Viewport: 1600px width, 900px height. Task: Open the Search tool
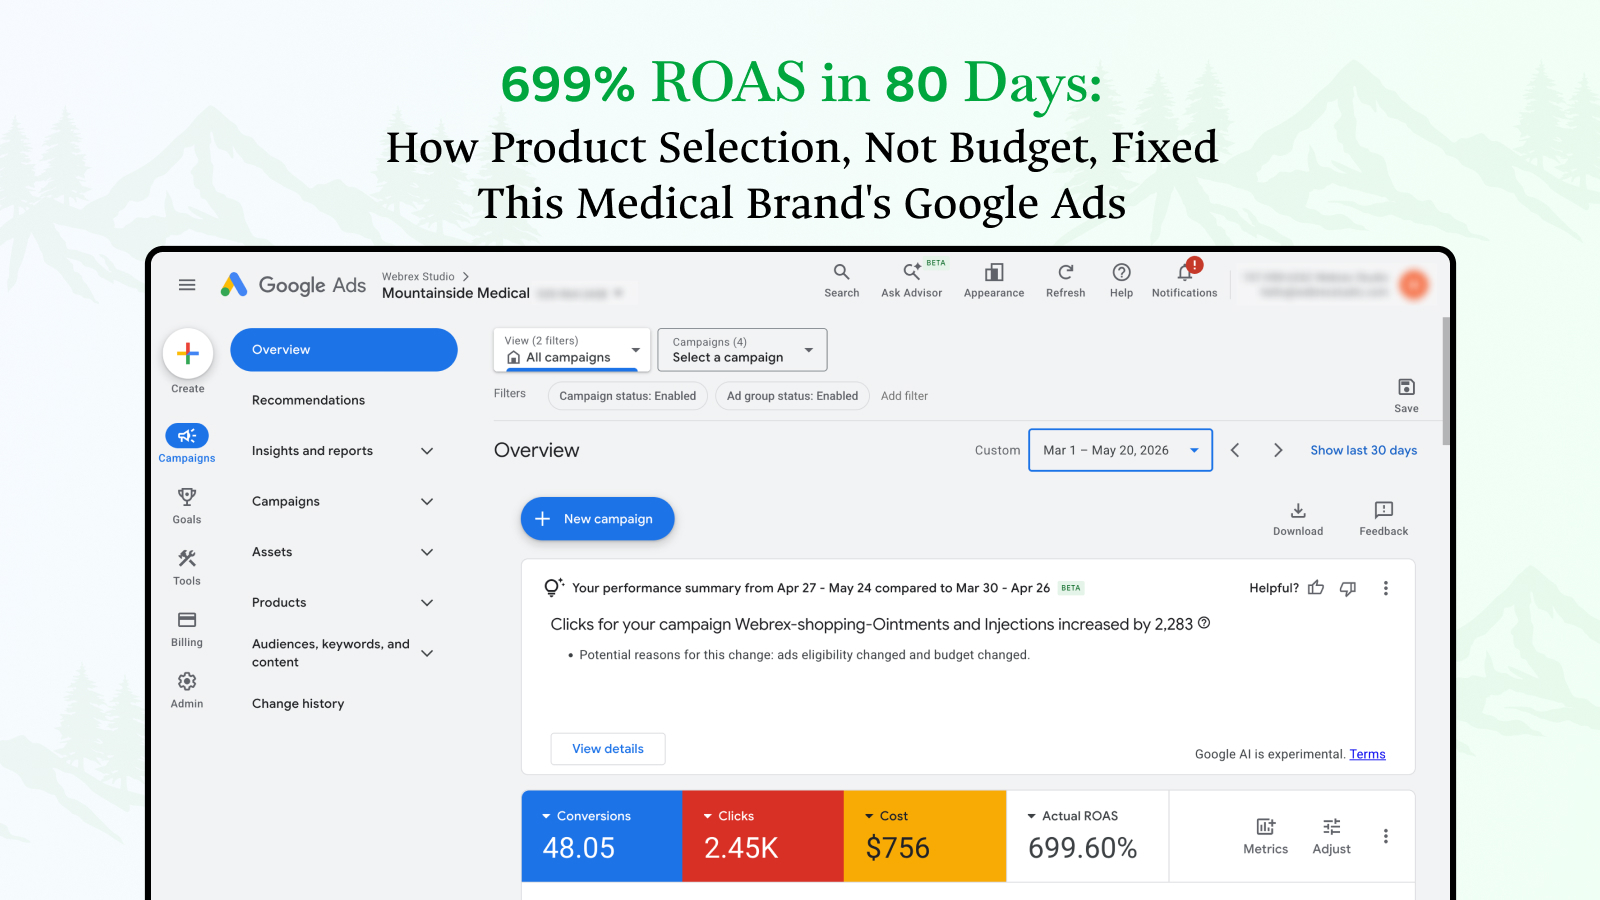(842, 281)
